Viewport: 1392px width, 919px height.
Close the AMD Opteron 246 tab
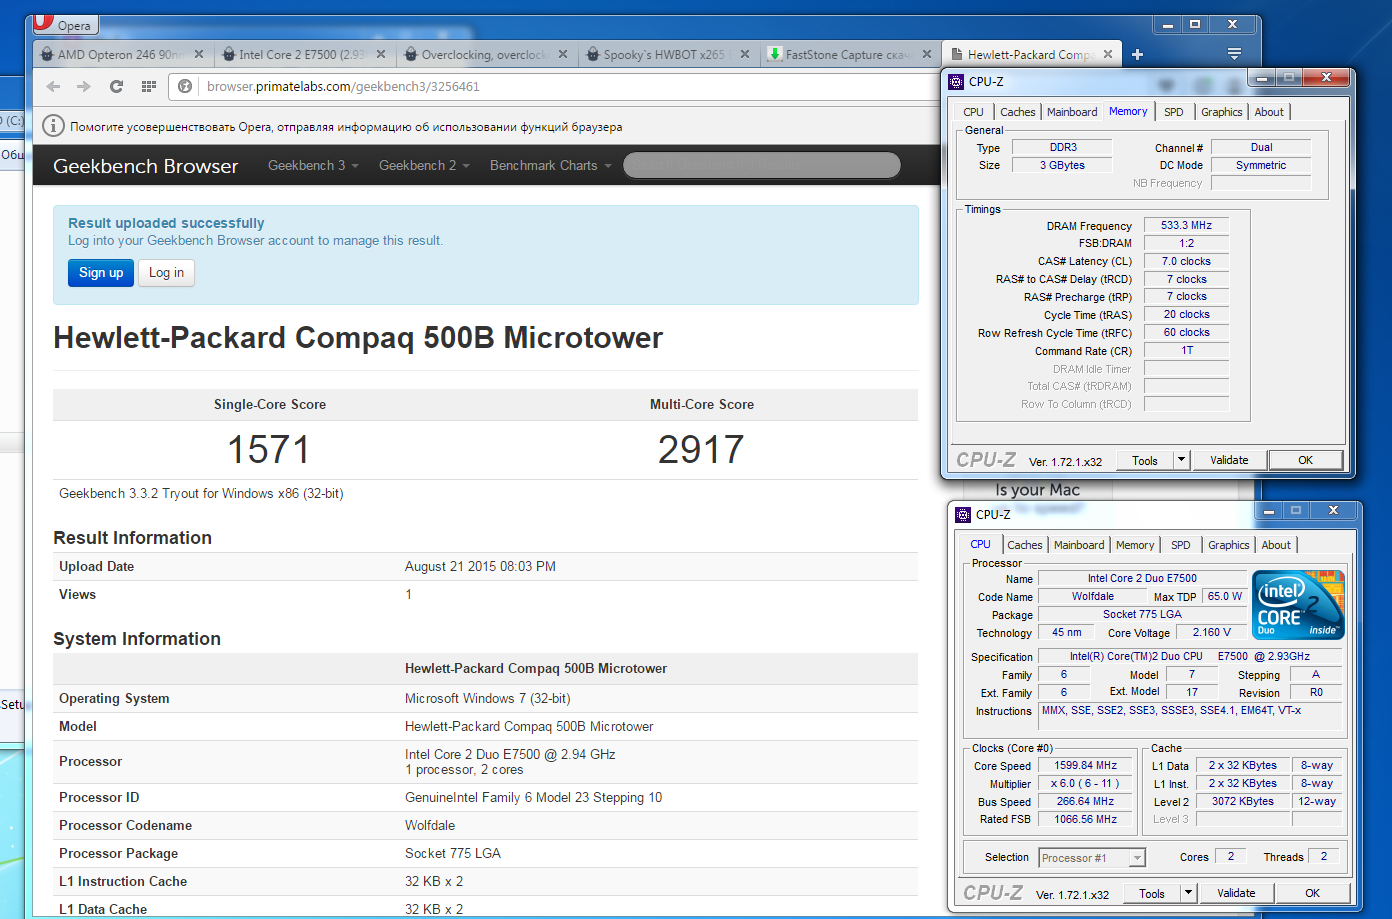198,55
